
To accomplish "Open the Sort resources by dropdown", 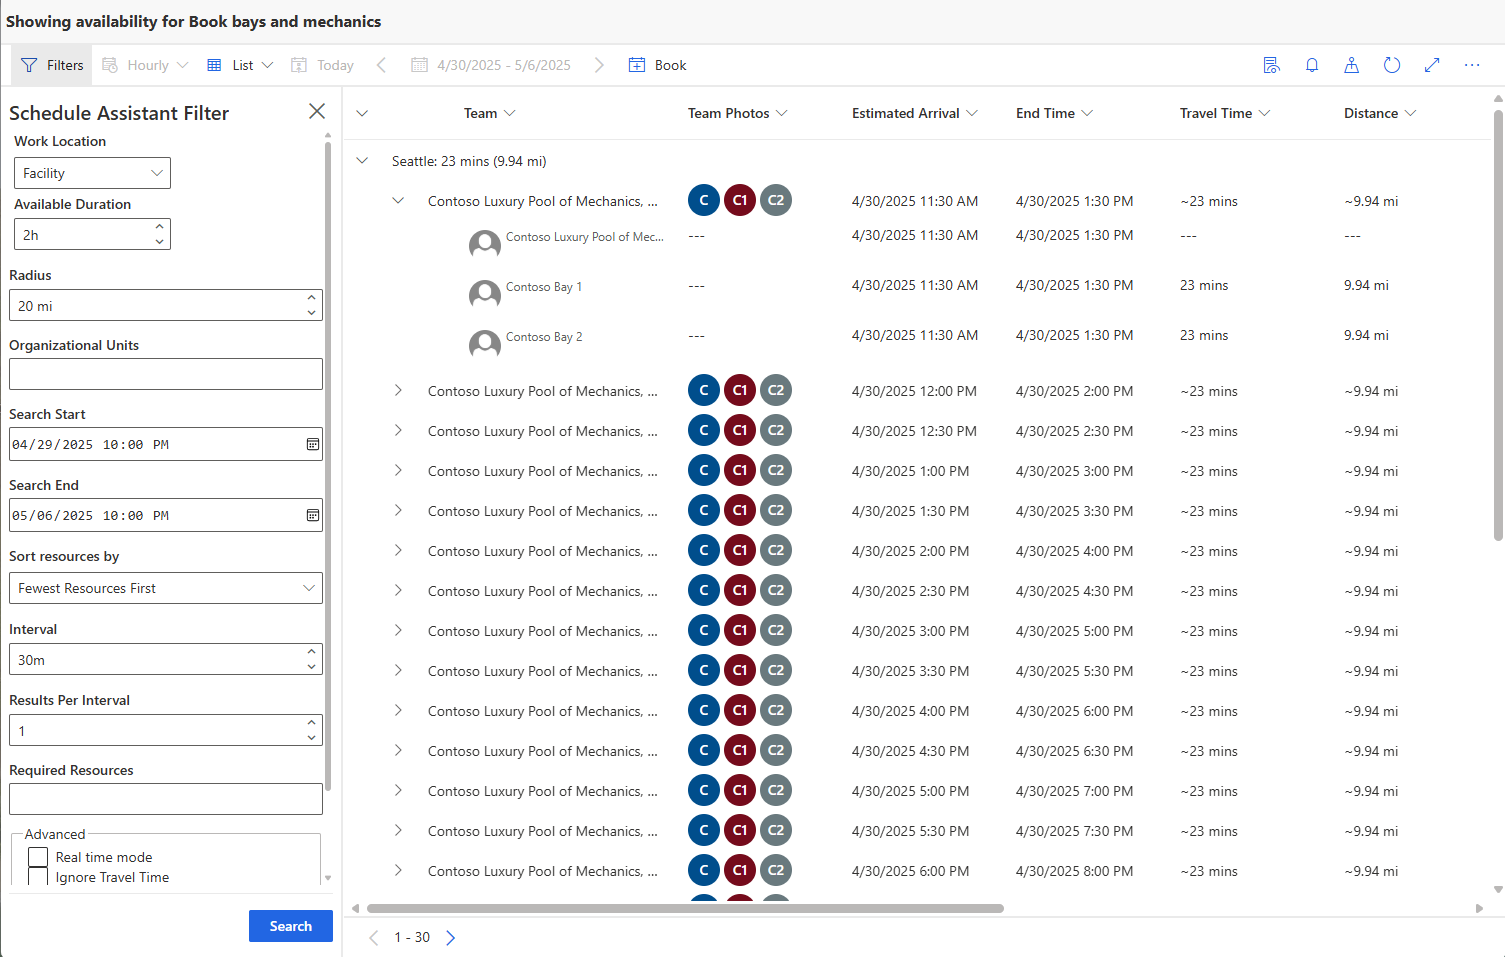I will click(165, 588).
